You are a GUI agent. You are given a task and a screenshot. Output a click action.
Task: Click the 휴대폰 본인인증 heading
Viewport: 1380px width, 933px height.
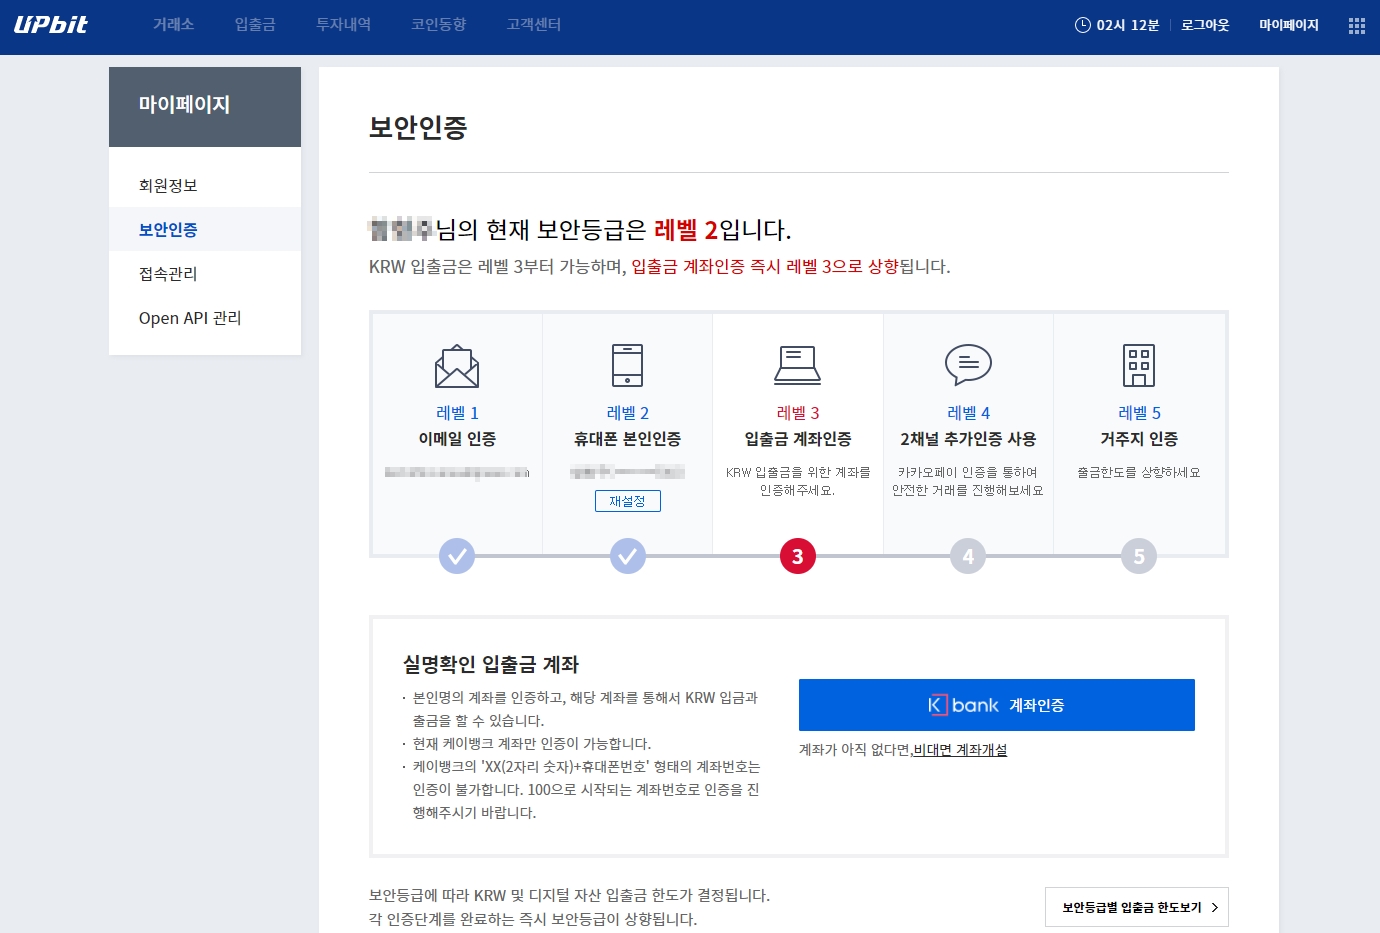click(x=628, y=439)
